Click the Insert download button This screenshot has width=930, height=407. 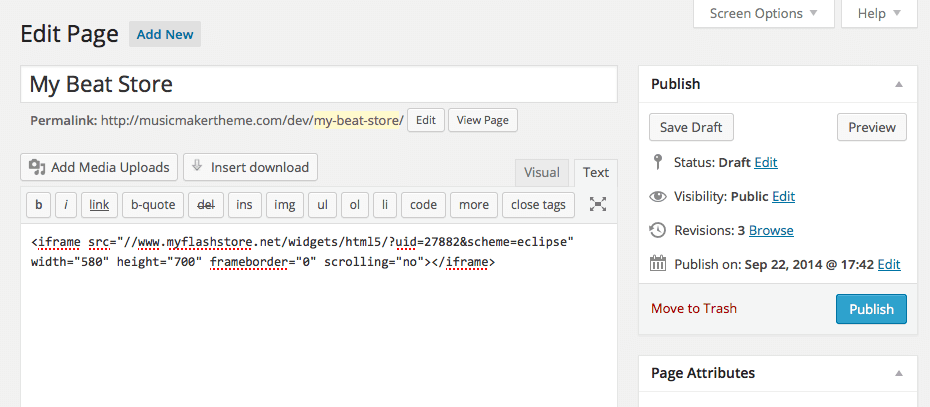[250, 167]
